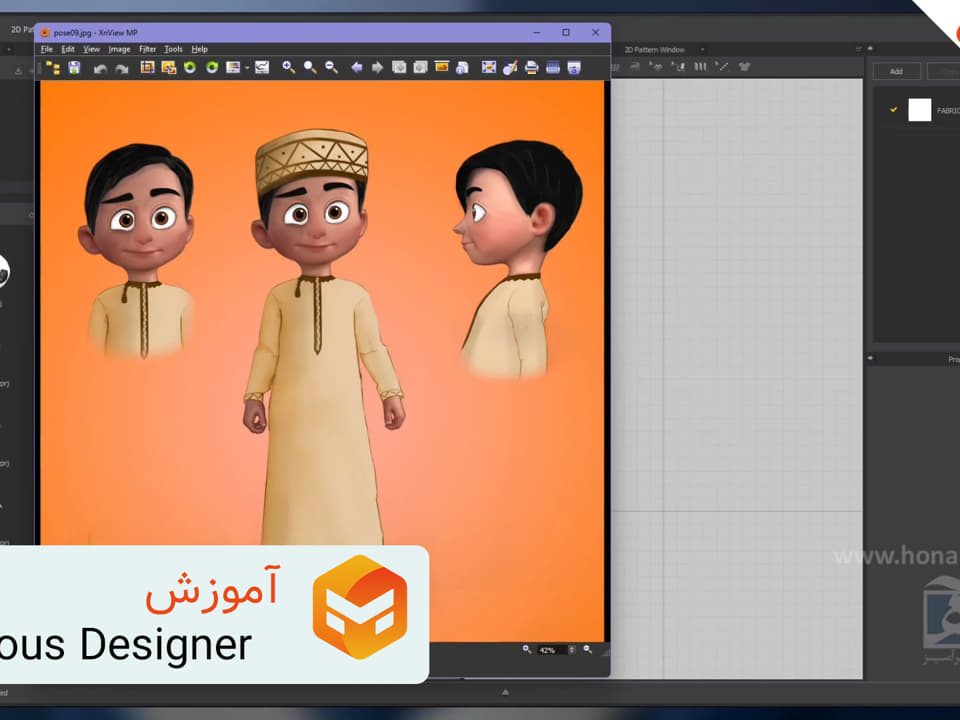
Task: Toggle the yellow checkmark beside FABRIC
Action: point(893,110)
